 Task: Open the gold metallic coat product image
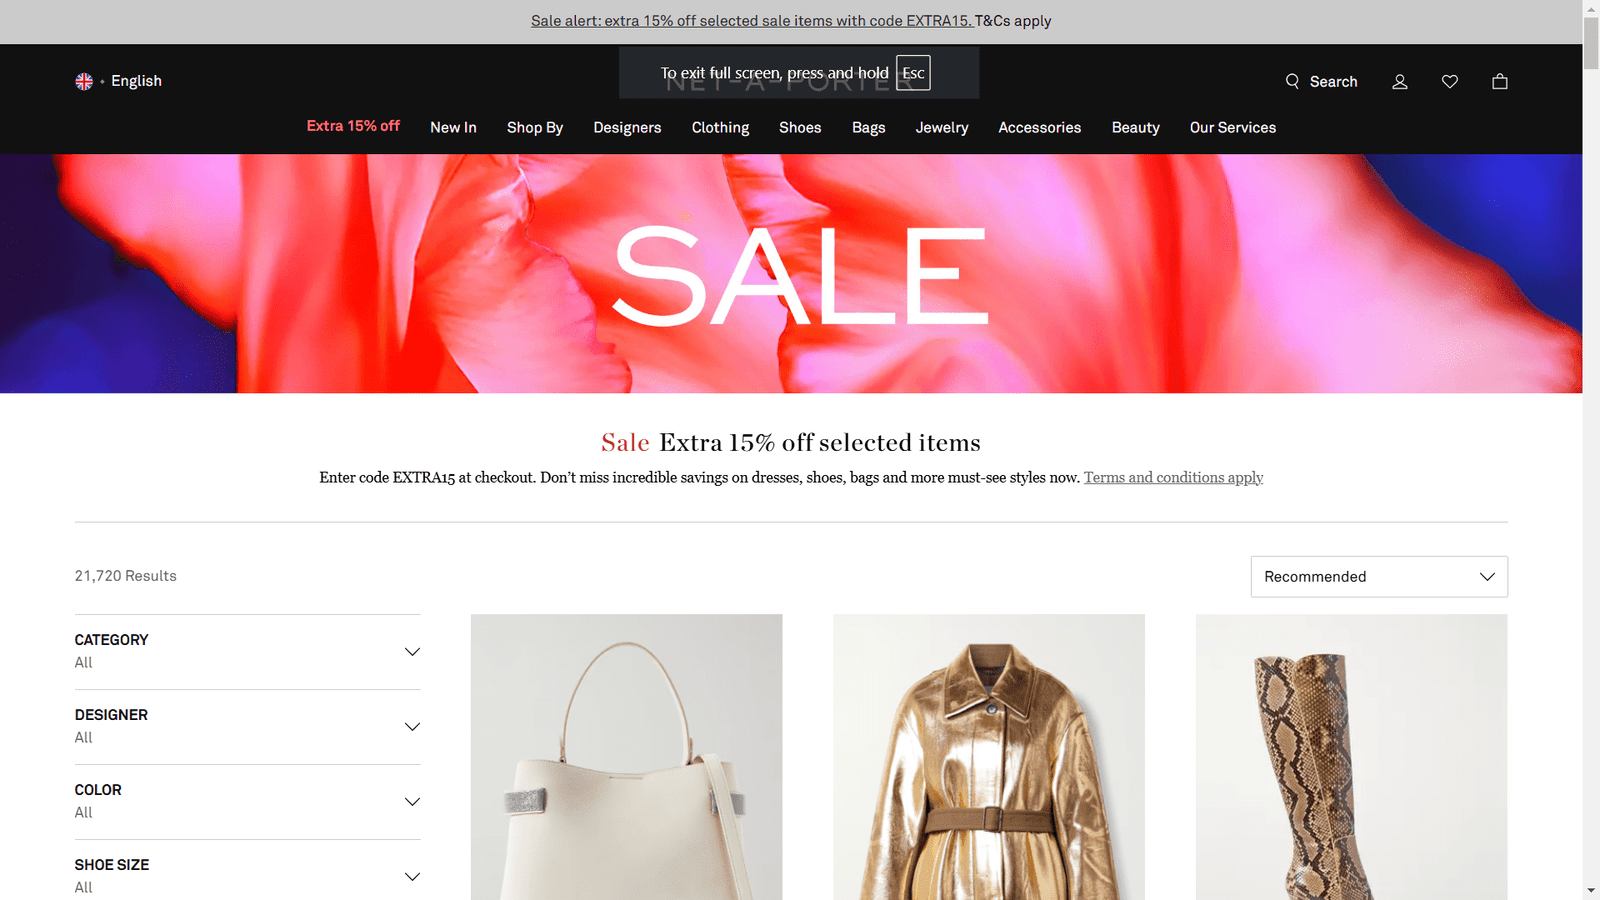(x=989, y=757)
